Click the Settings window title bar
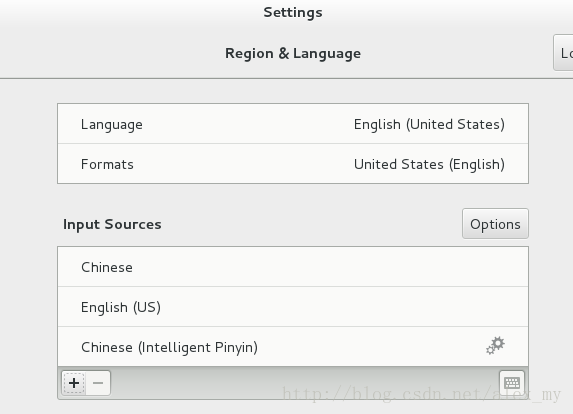This screenshot has height=414, width=573. 293,12
